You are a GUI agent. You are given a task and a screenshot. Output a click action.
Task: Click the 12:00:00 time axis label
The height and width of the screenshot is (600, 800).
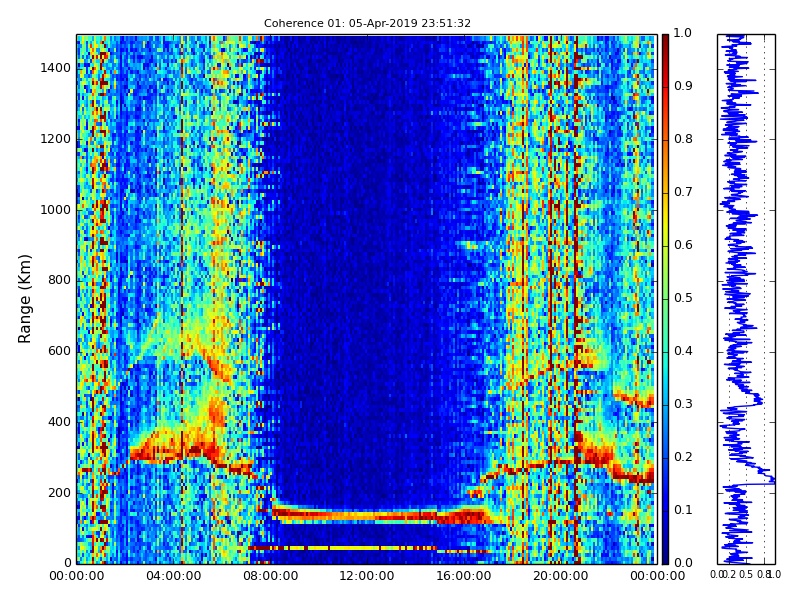(x=367, y=576)
